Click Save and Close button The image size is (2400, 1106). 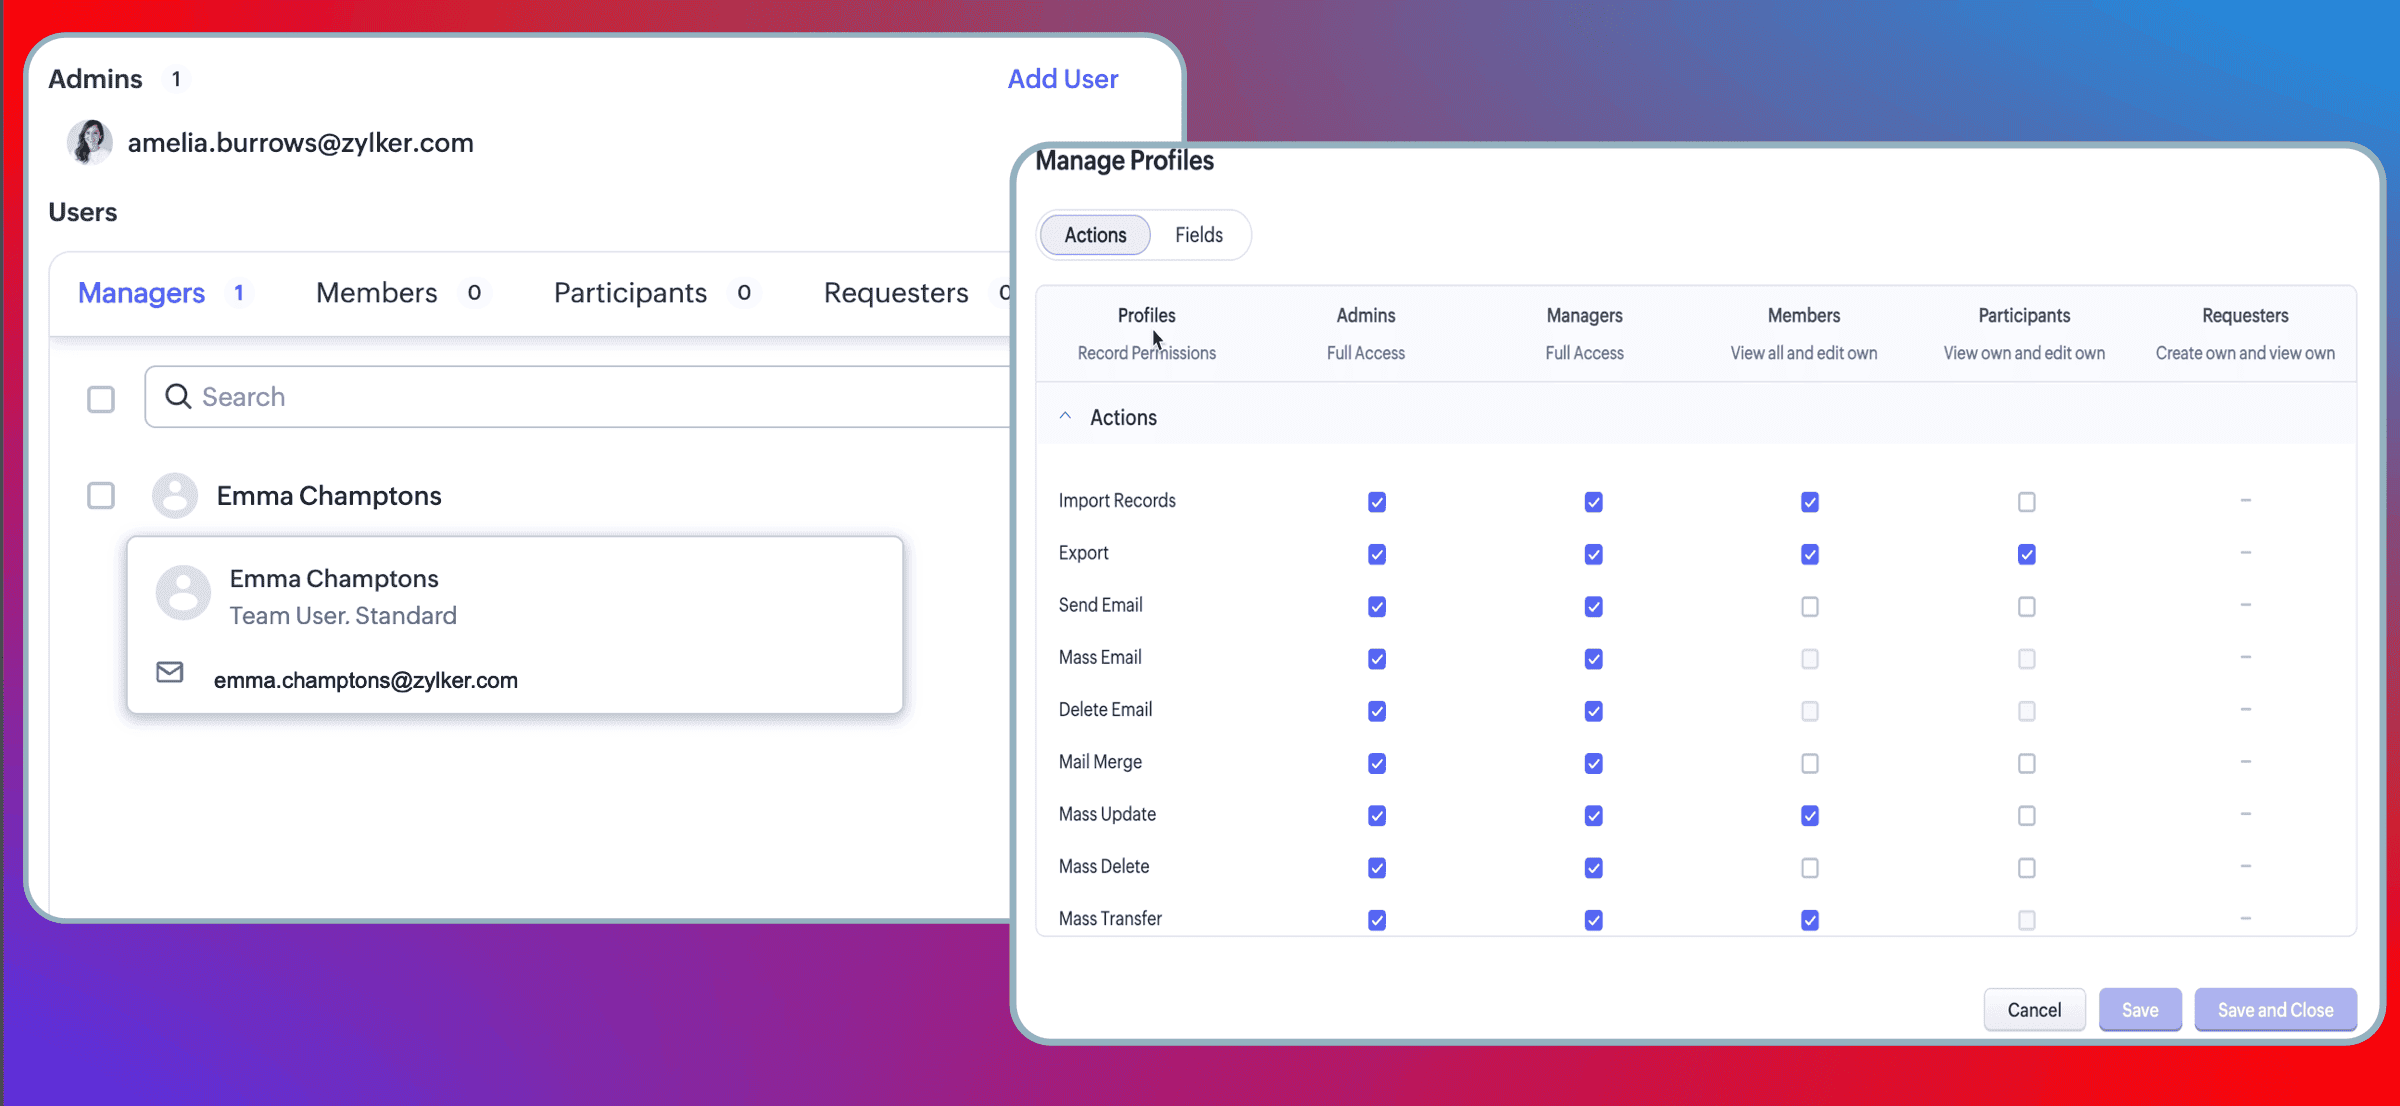[2275, 1010]
